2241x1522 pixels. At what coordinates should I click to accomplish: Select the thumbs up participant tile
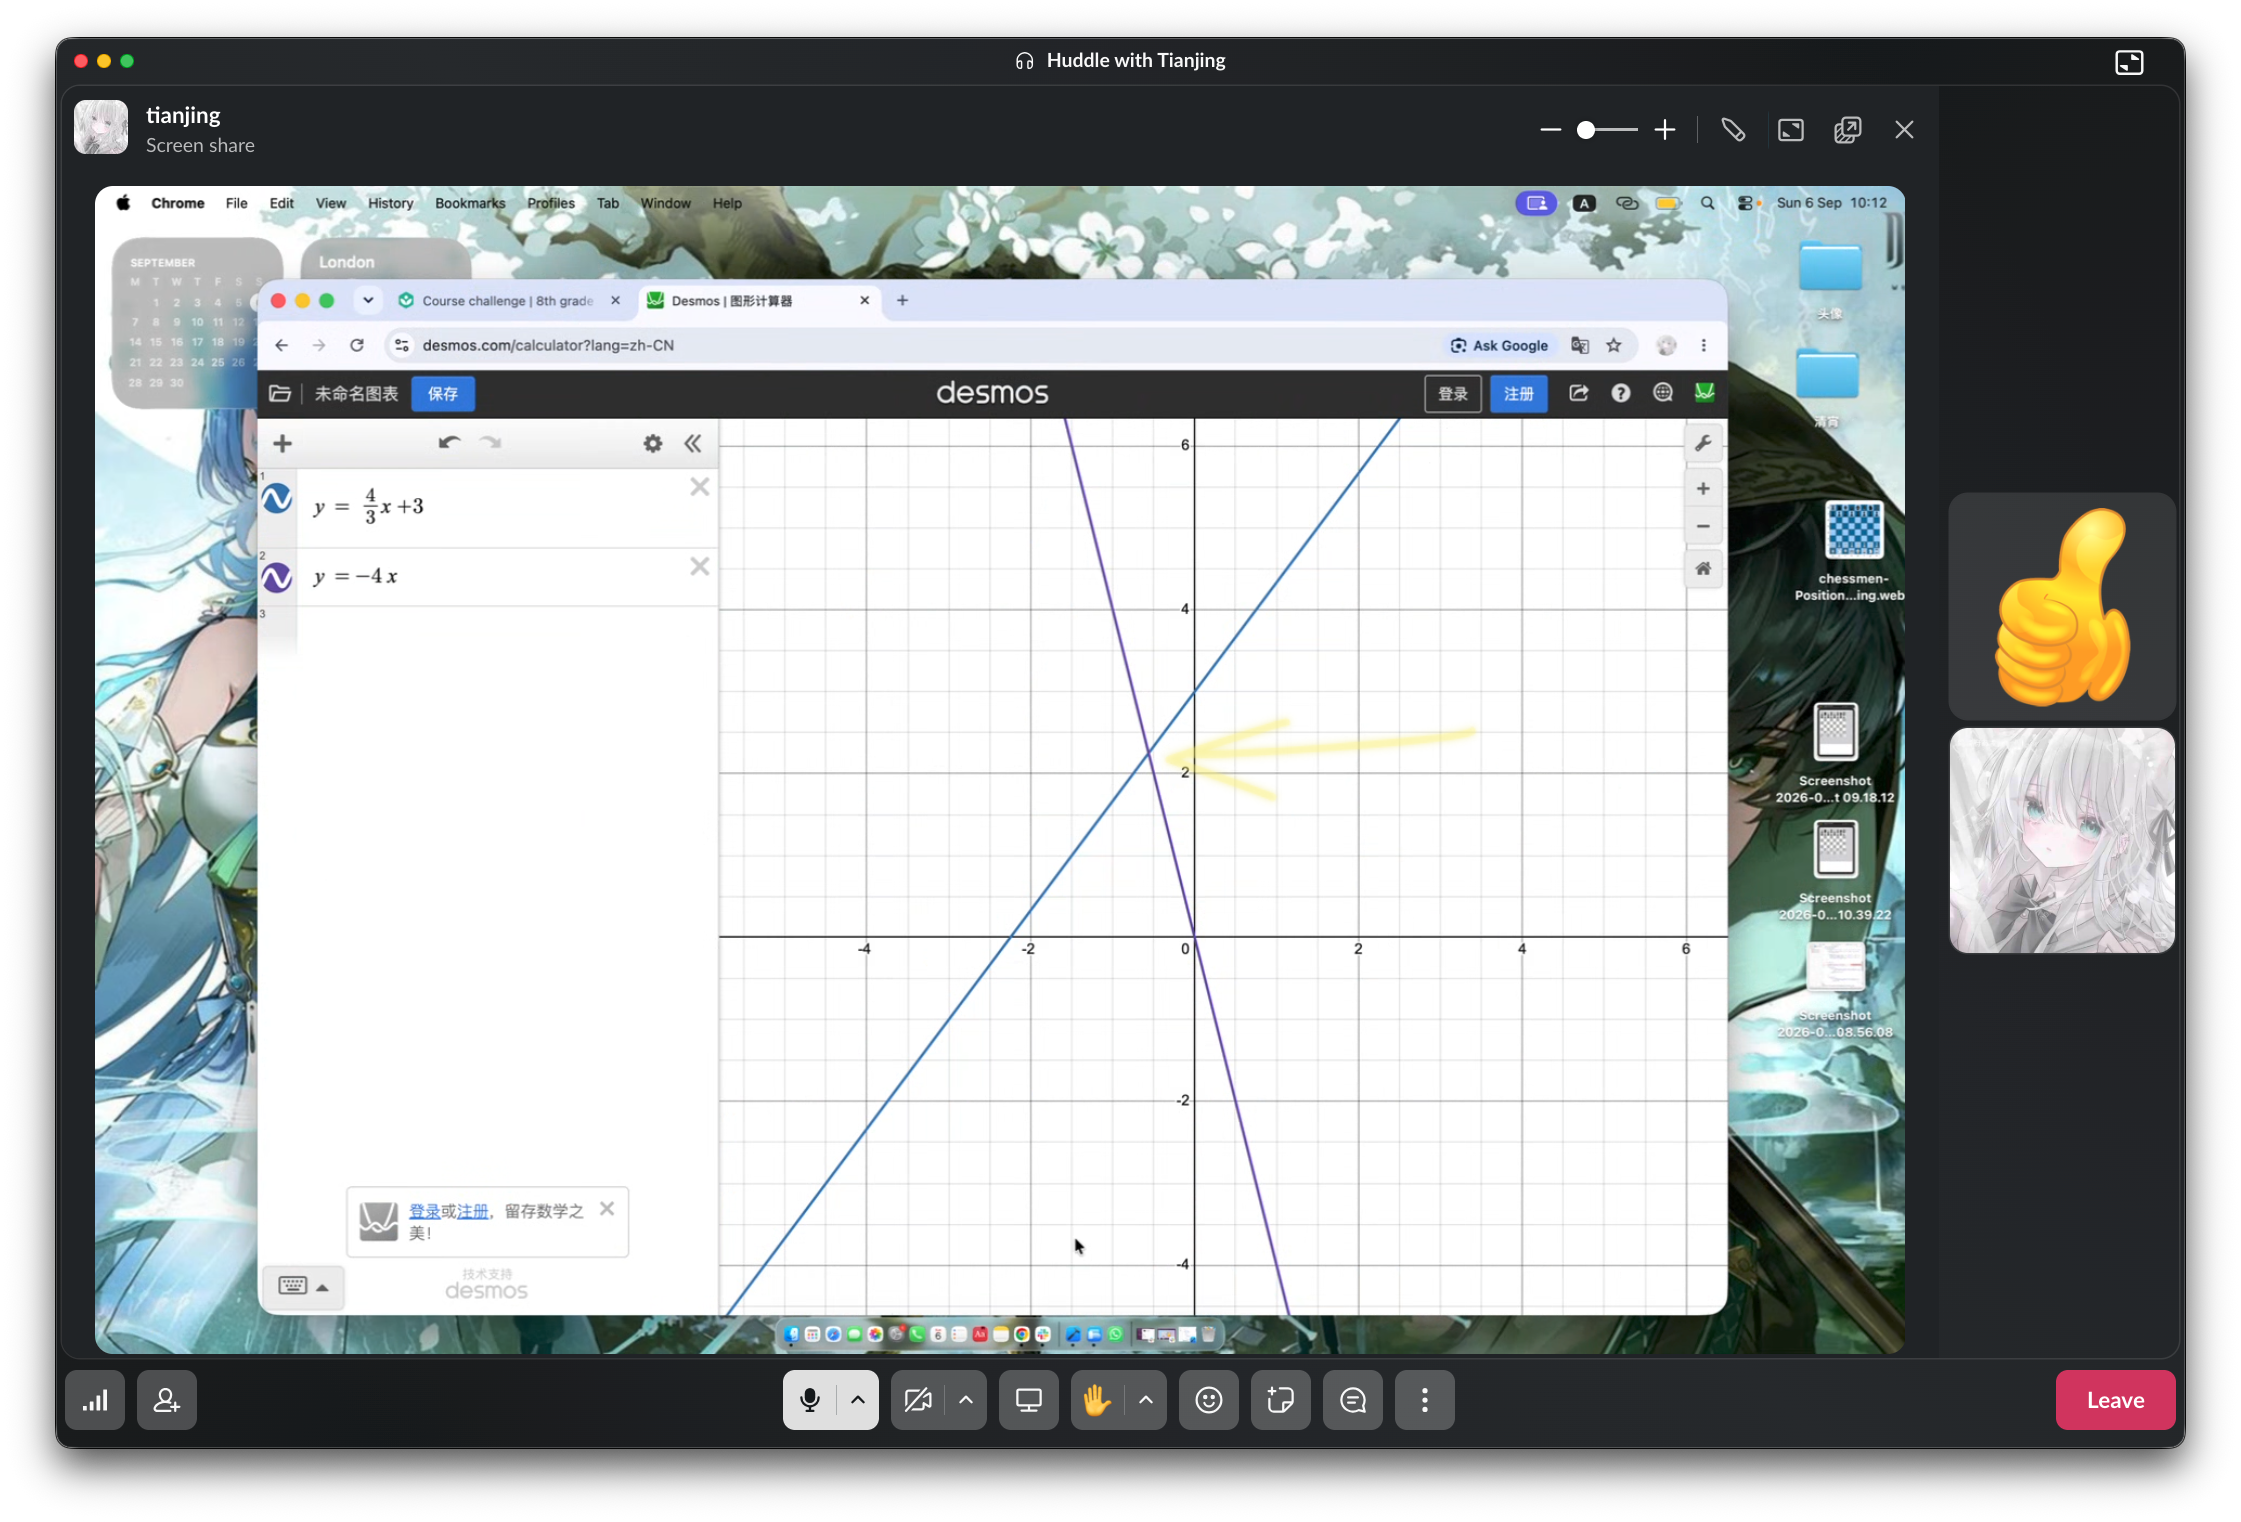(2062, 606)
